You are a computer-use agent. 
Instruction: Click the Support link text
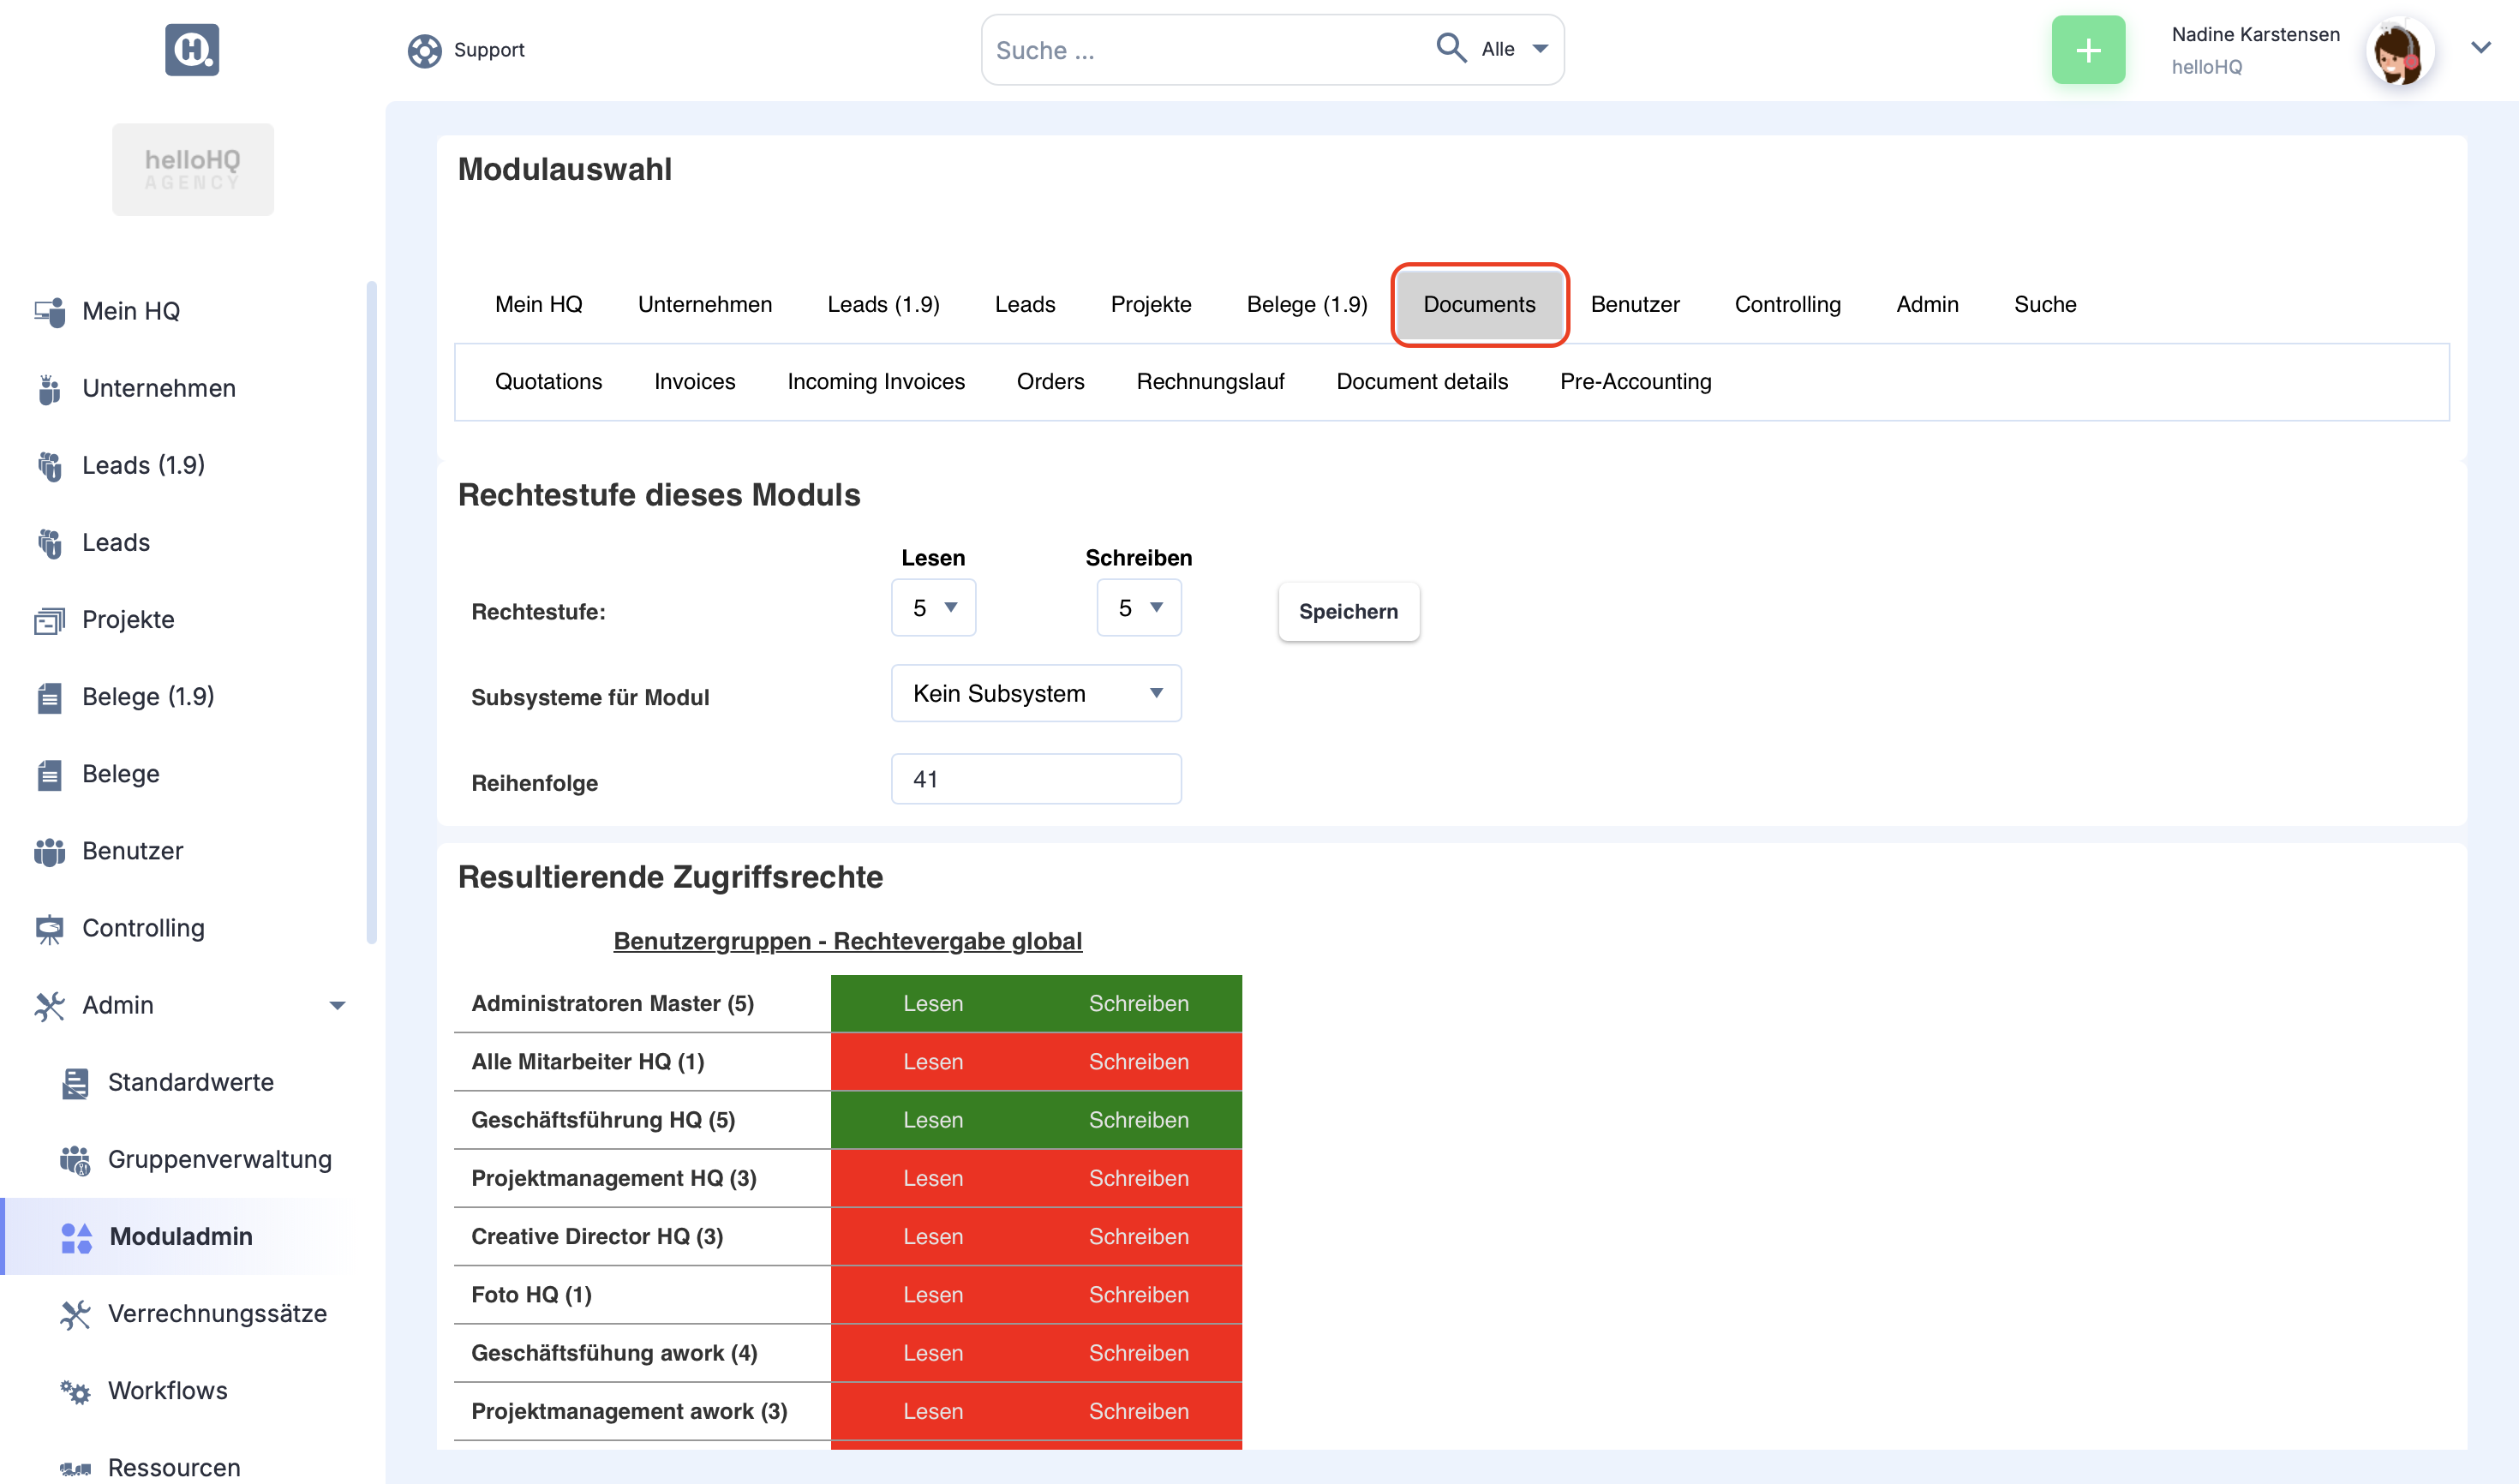pos(489,50)
